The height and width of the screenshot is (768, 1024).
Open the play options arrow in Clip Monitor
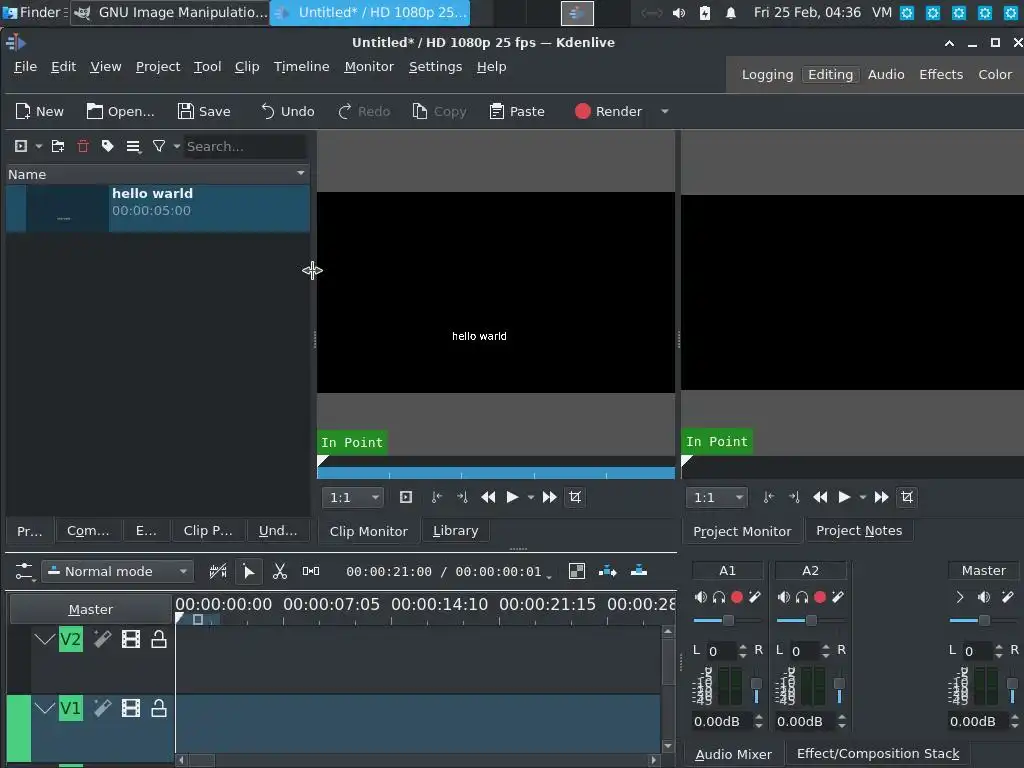click(x=531, y=498)
